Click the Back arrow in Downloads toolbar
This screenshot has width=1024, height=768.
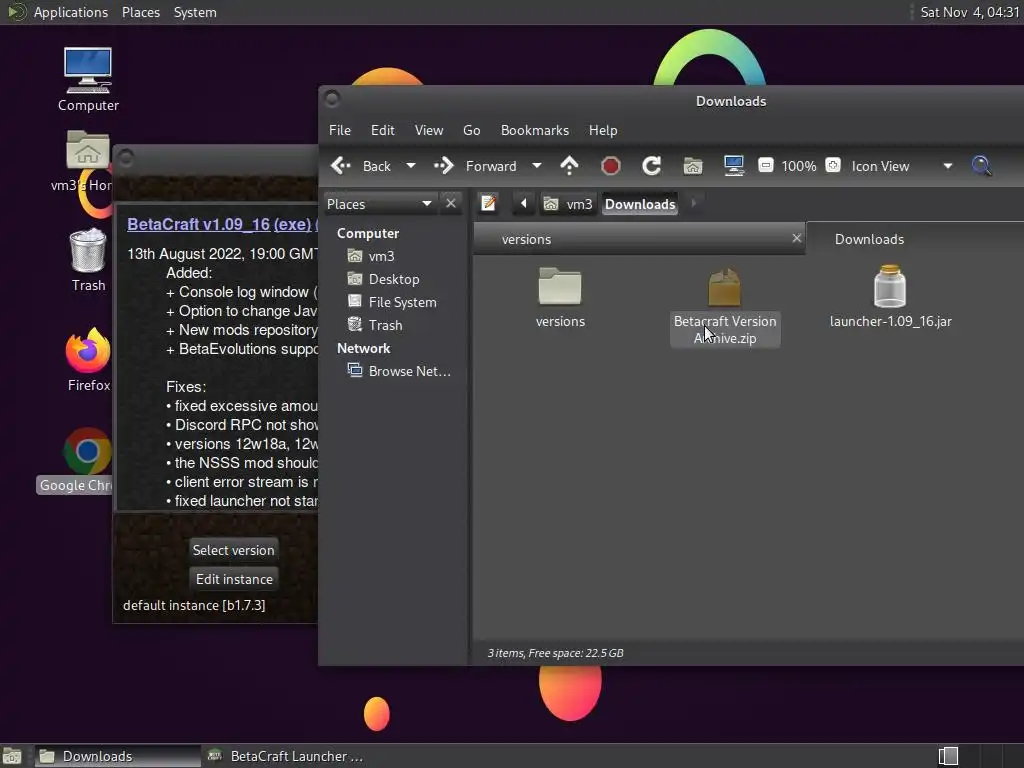click(341, 166)
